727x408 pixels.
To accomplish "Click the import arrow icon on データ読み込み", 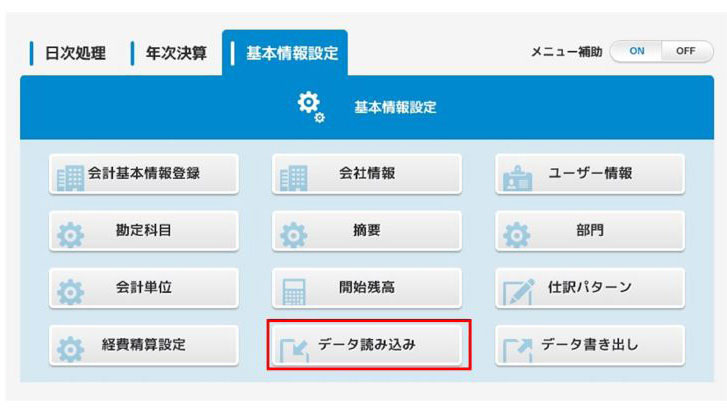I will (x=294, y=350).
